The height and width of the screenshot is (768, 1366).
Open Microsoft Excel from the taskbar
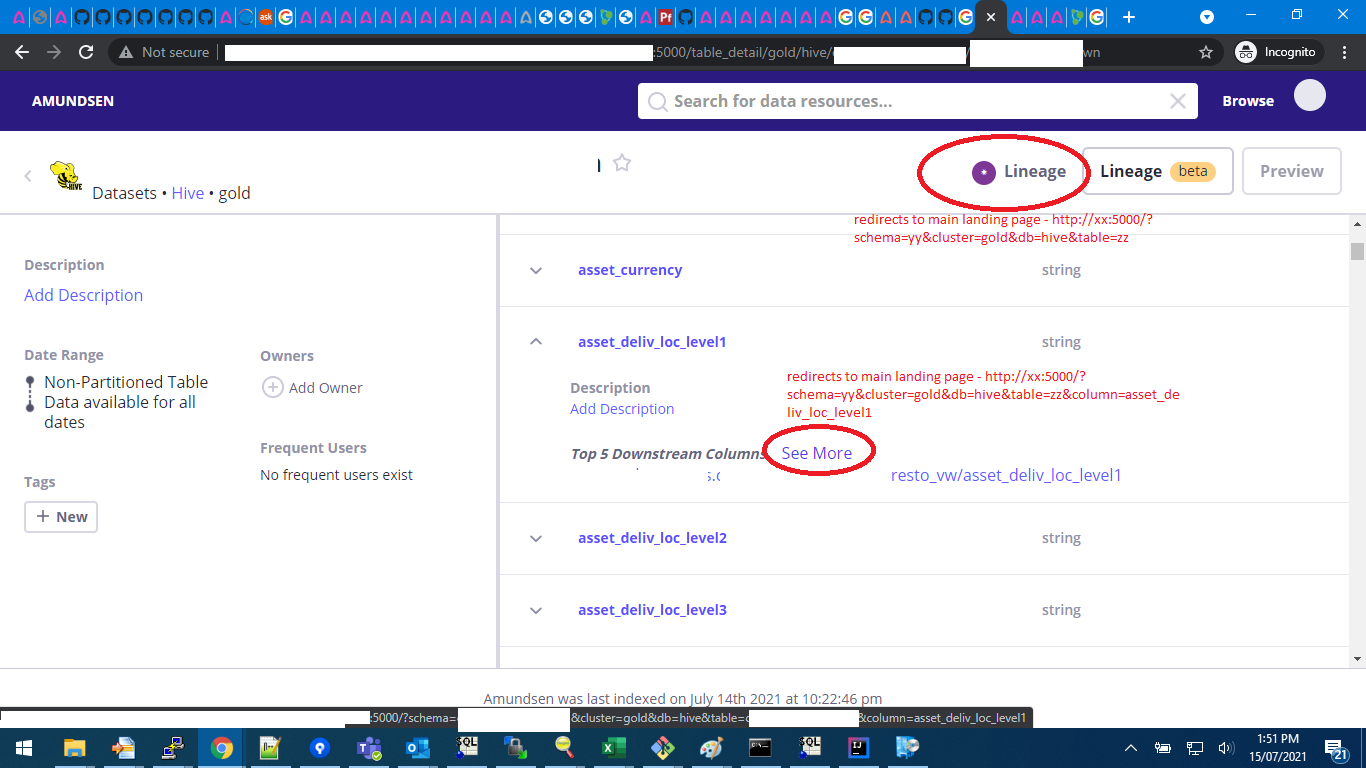613,748
